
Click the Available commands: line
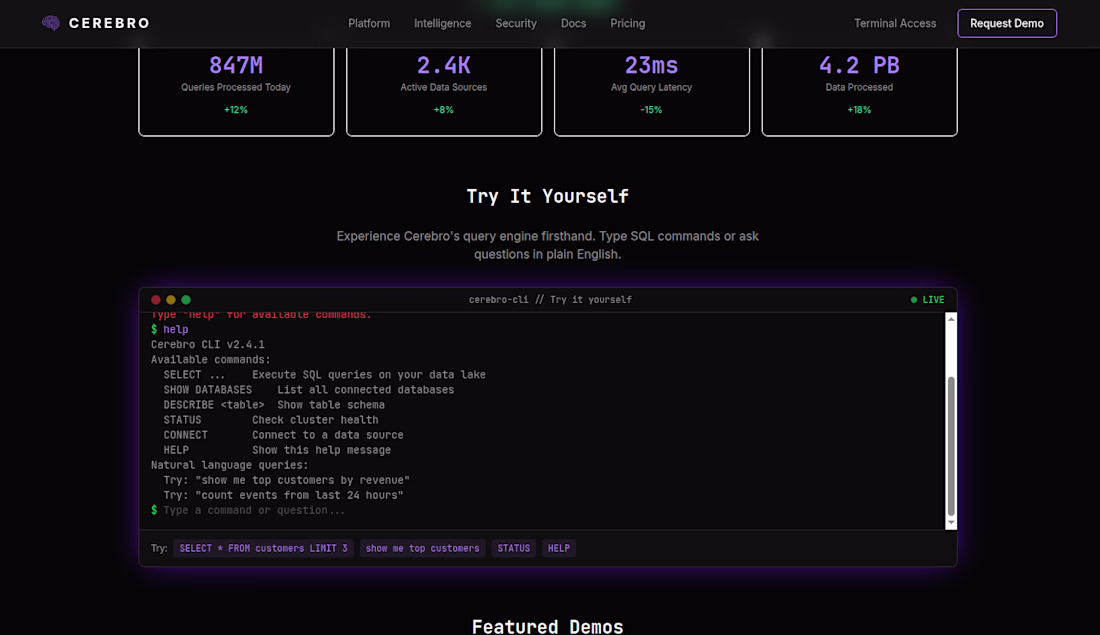210,359
